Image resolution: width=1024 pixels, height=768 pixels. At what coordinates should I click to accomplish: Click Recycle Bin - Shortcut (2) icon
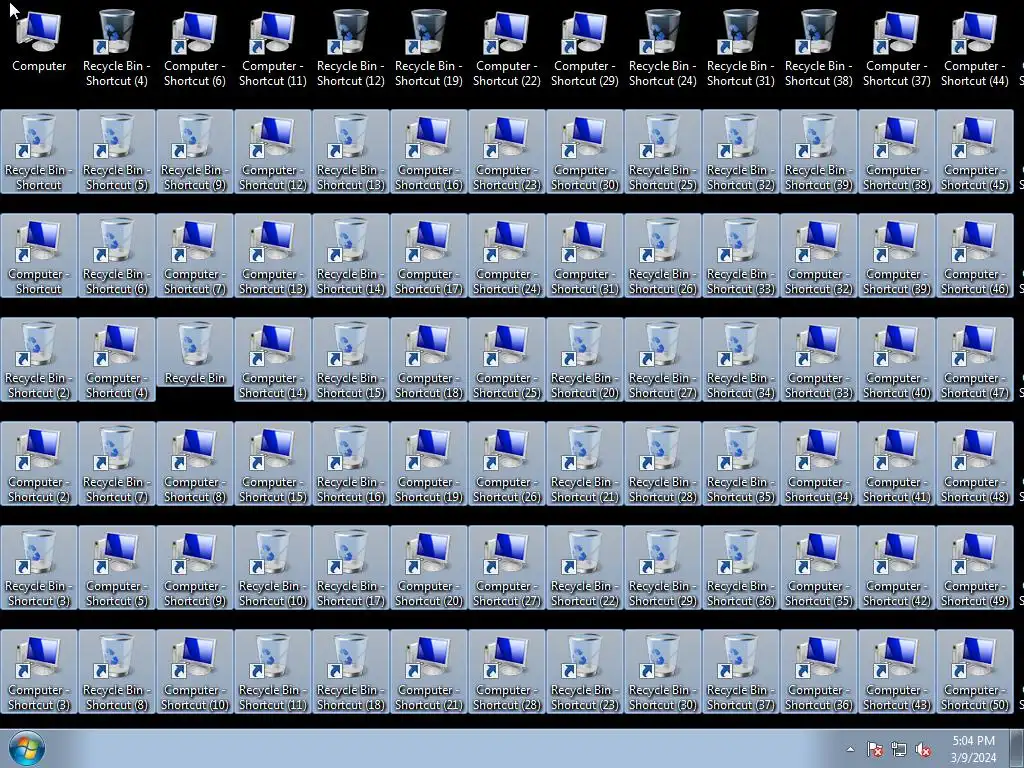point(39,359)
